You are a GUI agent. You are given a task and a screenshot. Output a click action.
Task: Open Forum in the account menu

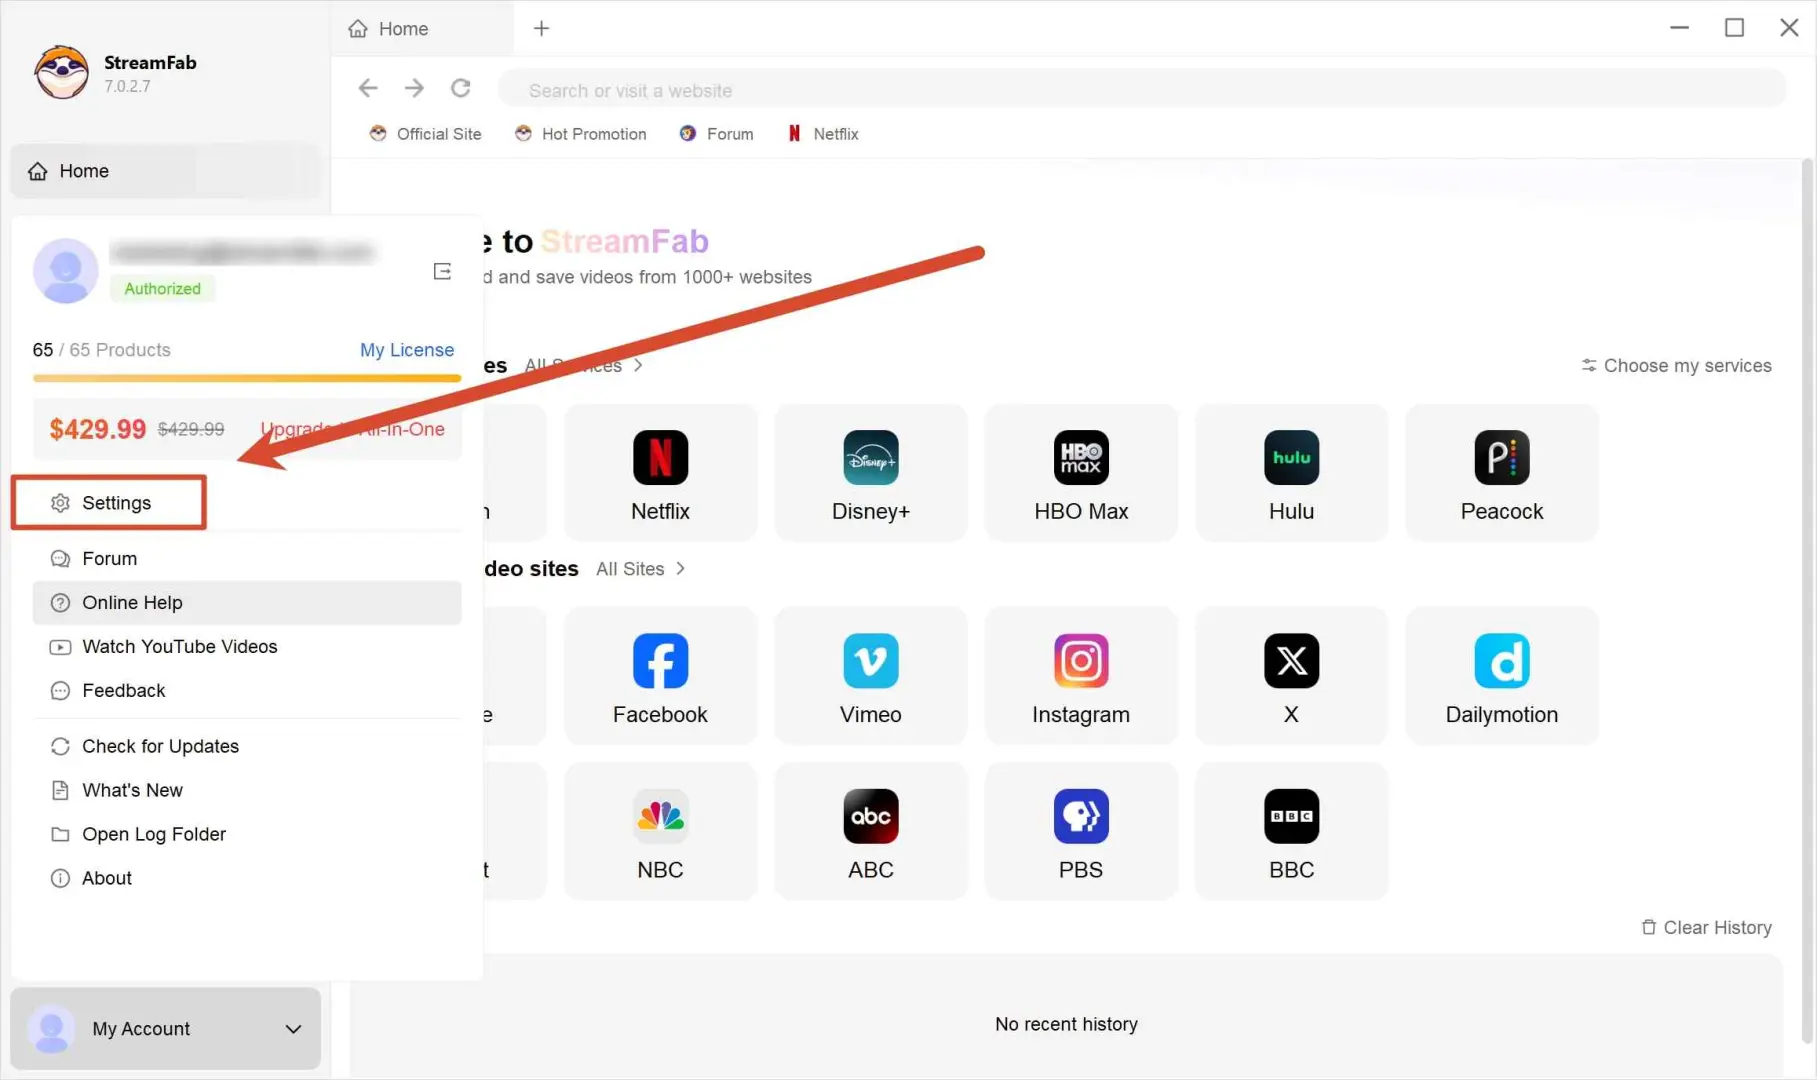click(x=247, y=558)
